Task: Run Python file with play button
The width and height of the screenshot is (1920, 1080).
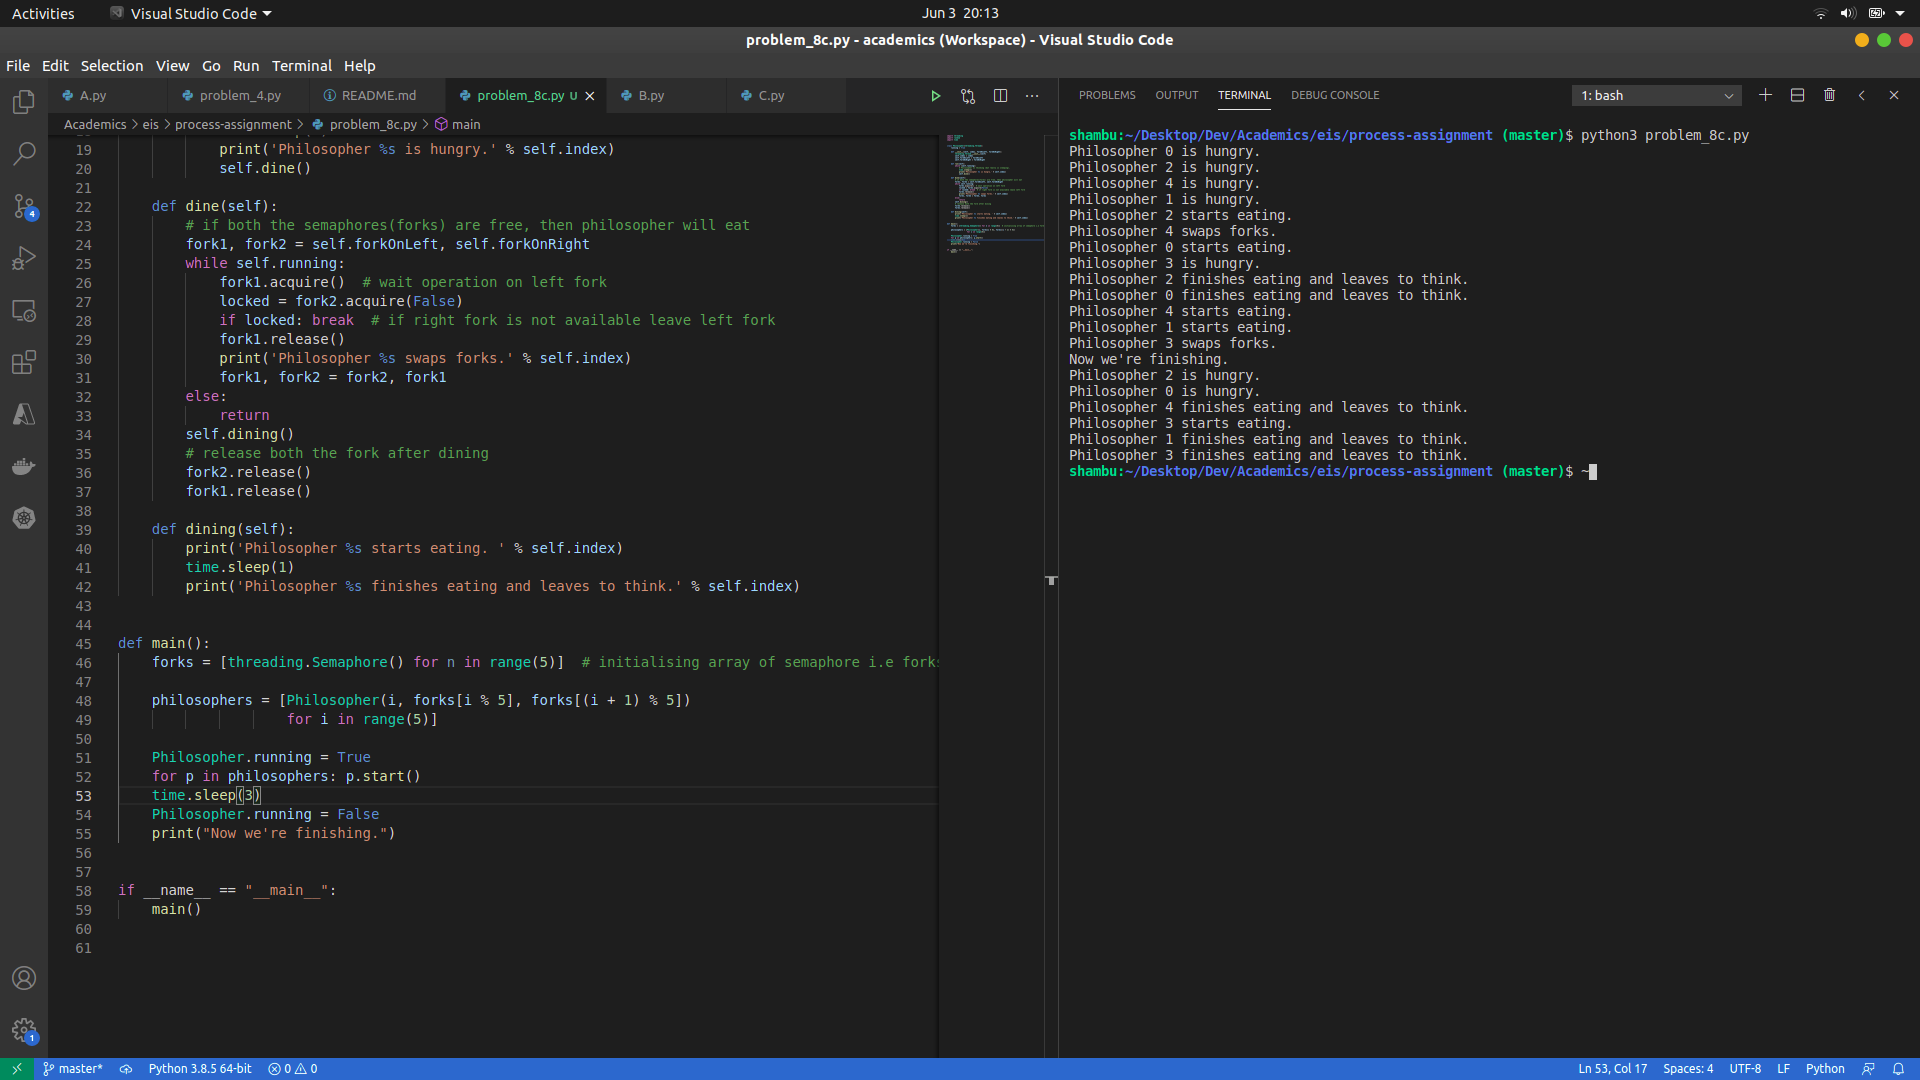Action: point(935,96)
